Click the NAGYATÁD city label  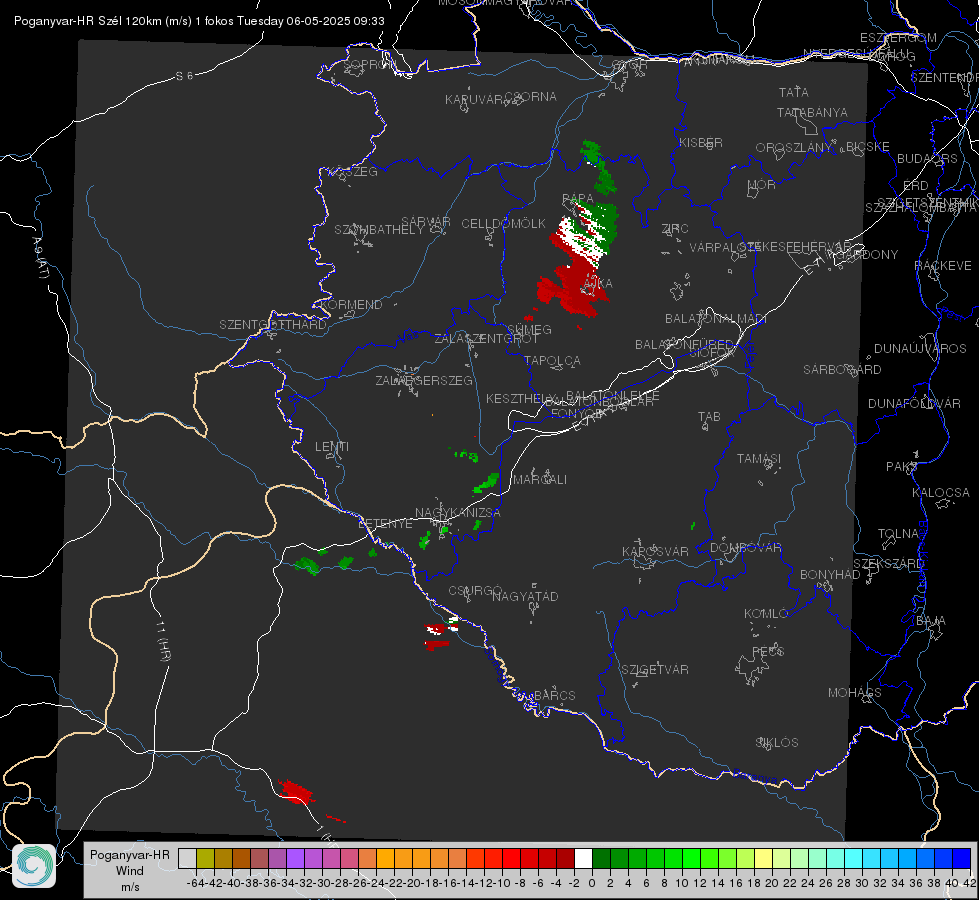525,596
